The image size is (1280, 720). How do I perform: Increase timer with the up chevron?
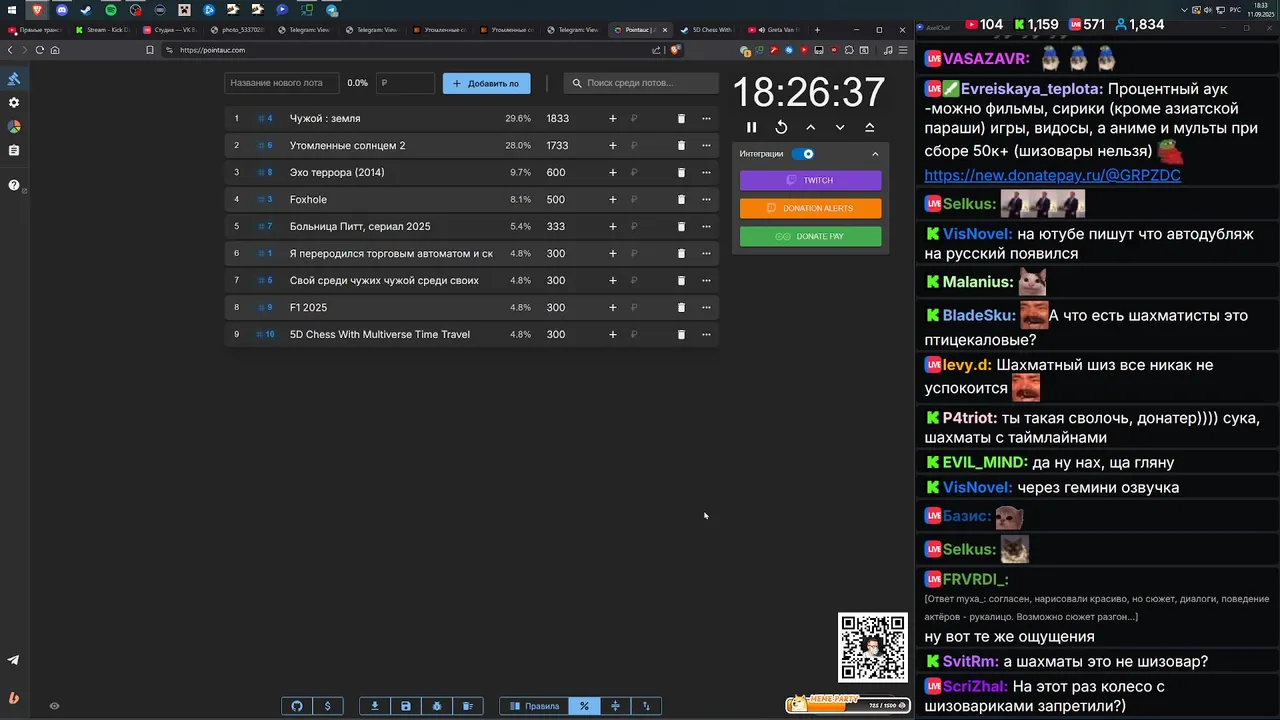(x=811, y=127)
